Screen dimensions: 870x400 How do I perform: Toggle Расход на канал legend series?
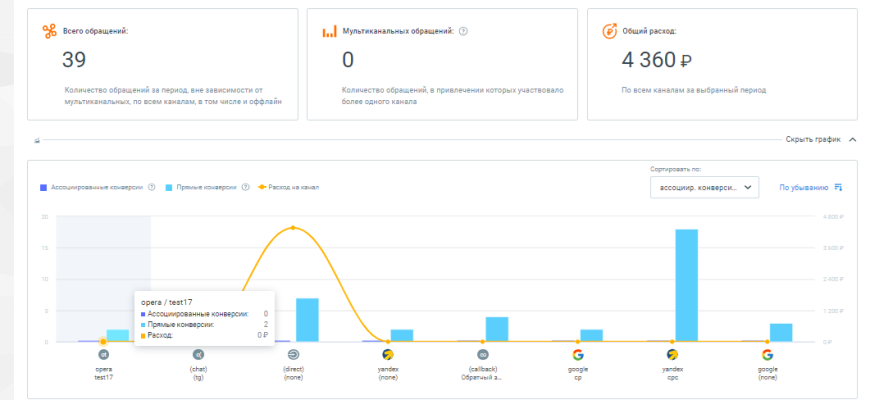click(291, 187)
